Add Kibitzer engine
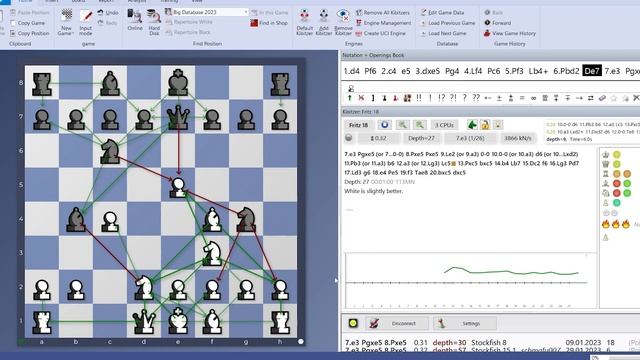Viewport: 640px width, 360px height. point(324,22)
